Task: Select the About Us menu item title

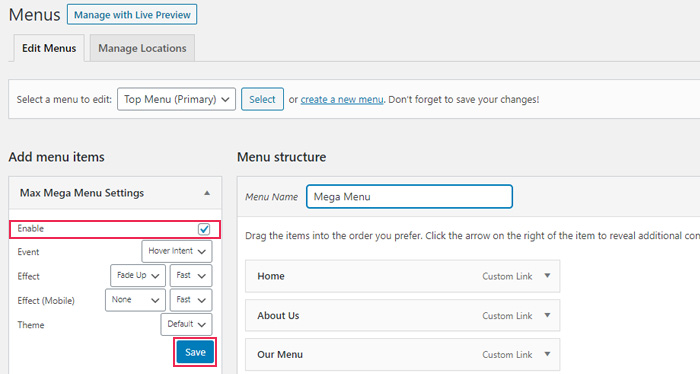Action: (x=278, y=316)
